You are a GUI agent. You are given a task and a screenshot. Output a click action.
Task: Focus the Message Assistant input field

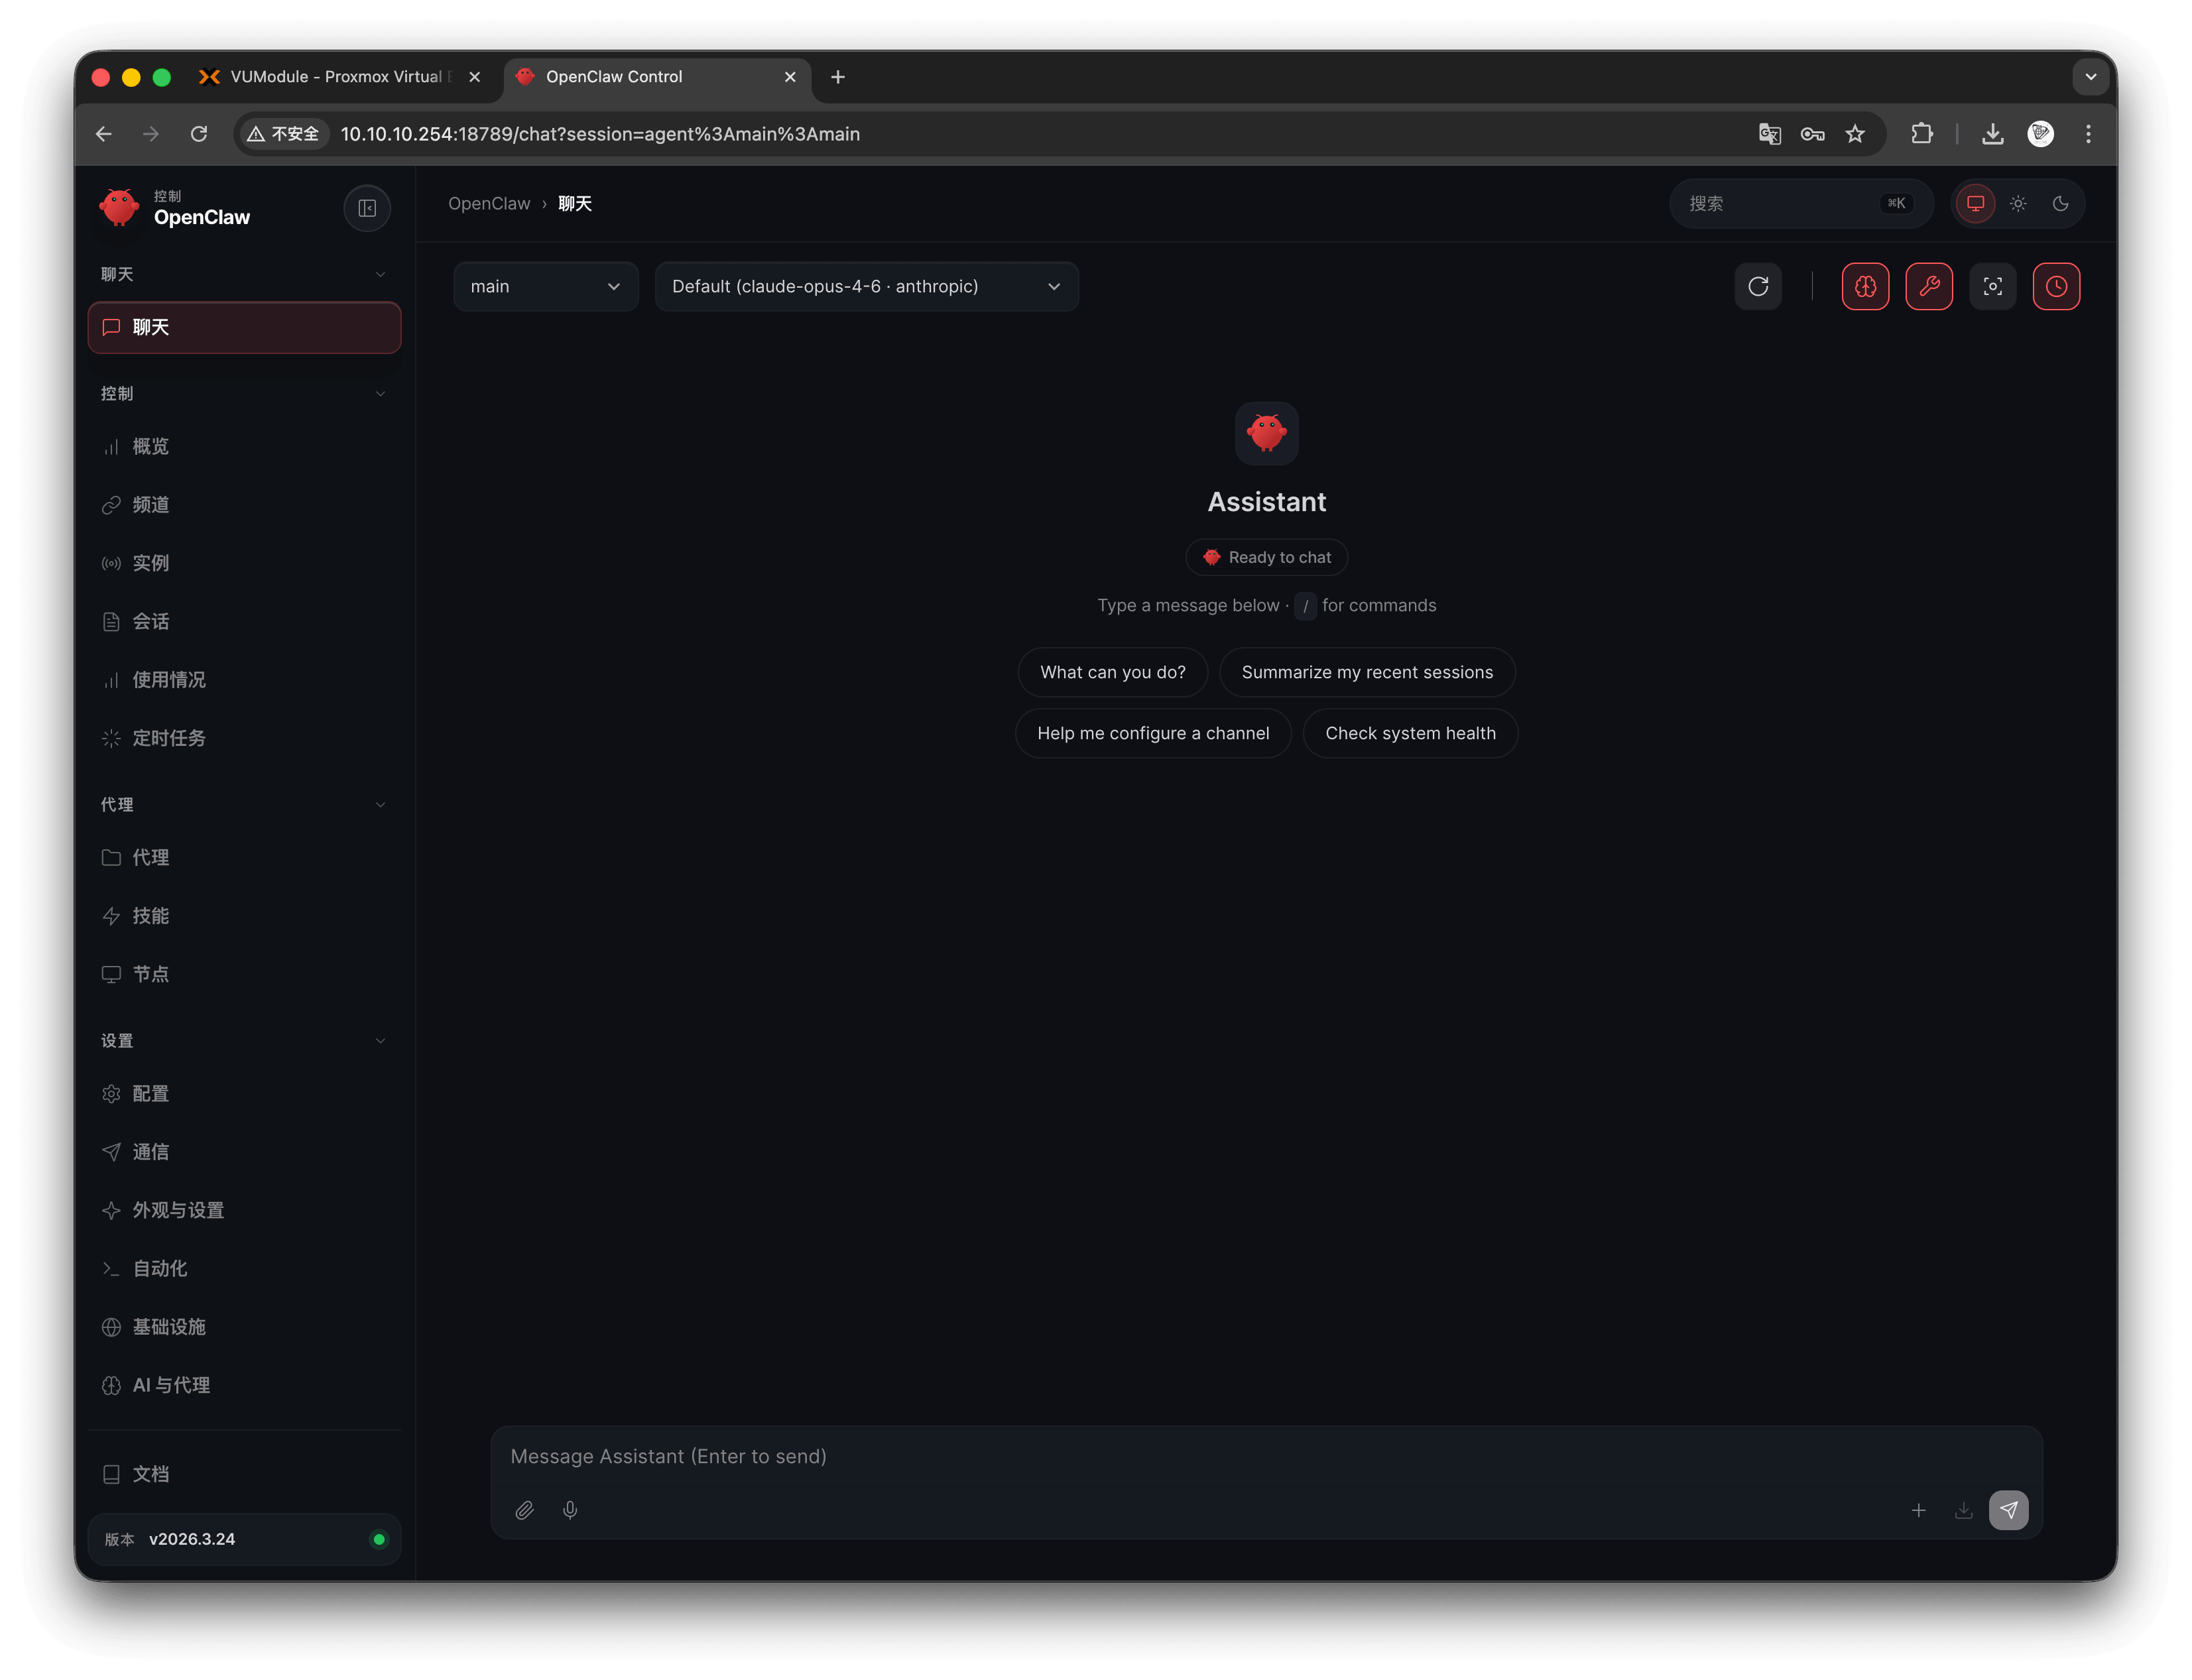tap(1266, 1456)
